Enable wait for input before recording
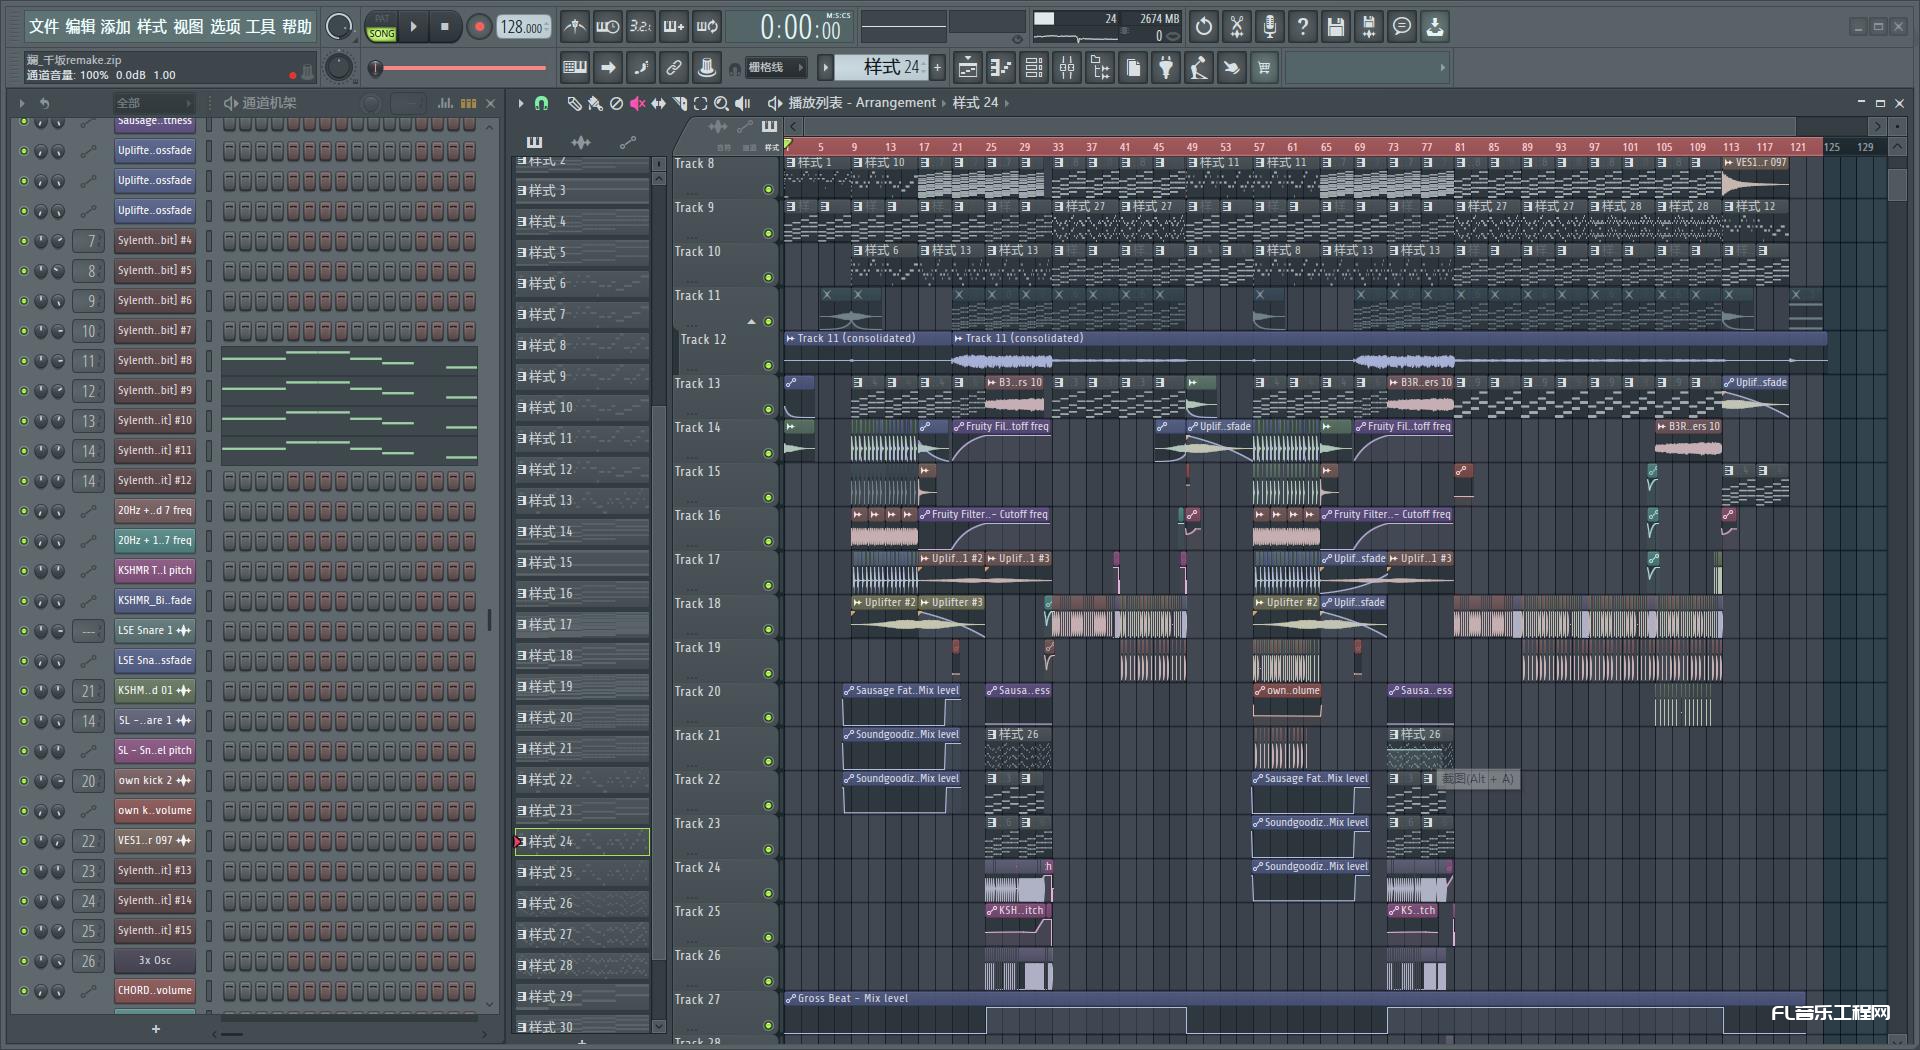The width and height of the screenshot is (1920, 1050). pos(607,27)
